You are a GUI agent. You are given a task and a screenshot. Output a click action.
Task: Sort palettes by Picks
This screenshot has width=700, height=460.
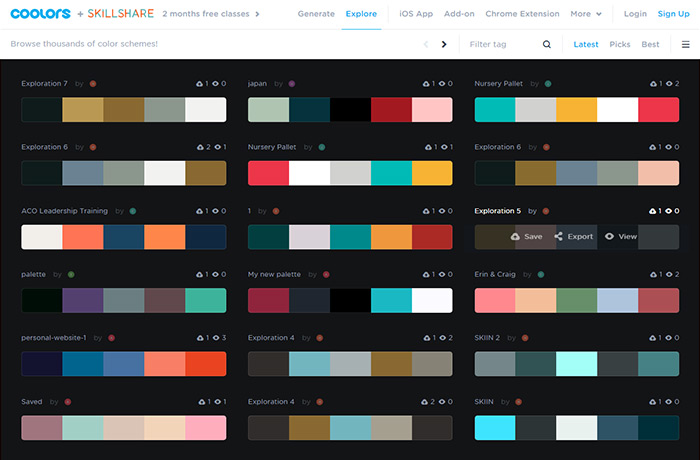click(620, 44)
